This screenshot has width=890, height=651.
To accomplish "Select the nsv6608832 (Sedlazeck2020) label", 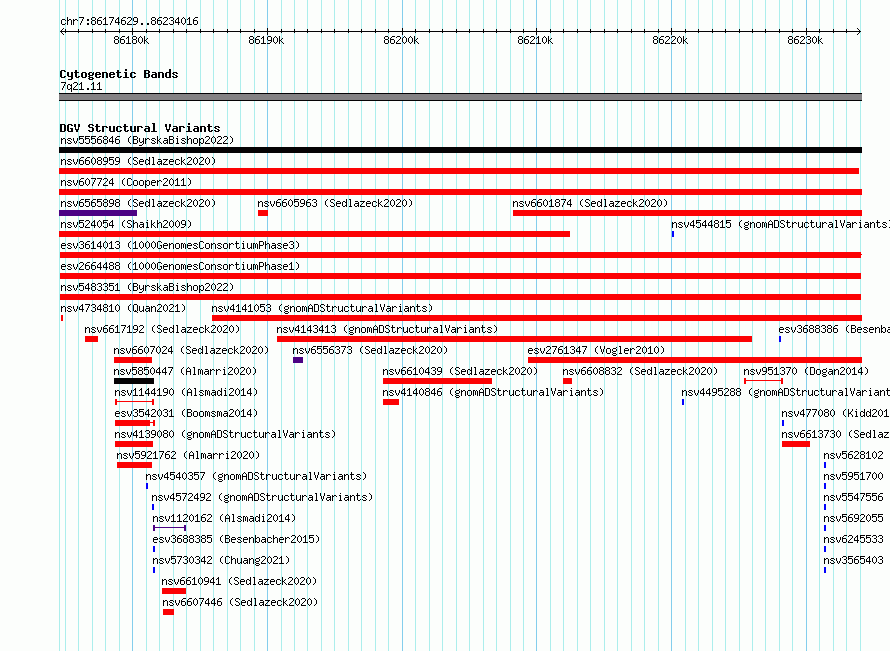I will 640,371.
